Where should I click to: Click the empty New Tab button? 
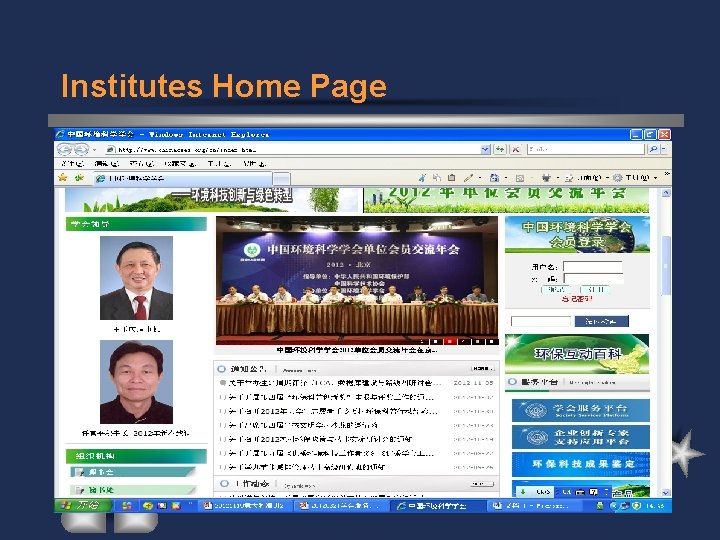pos(282,179)
